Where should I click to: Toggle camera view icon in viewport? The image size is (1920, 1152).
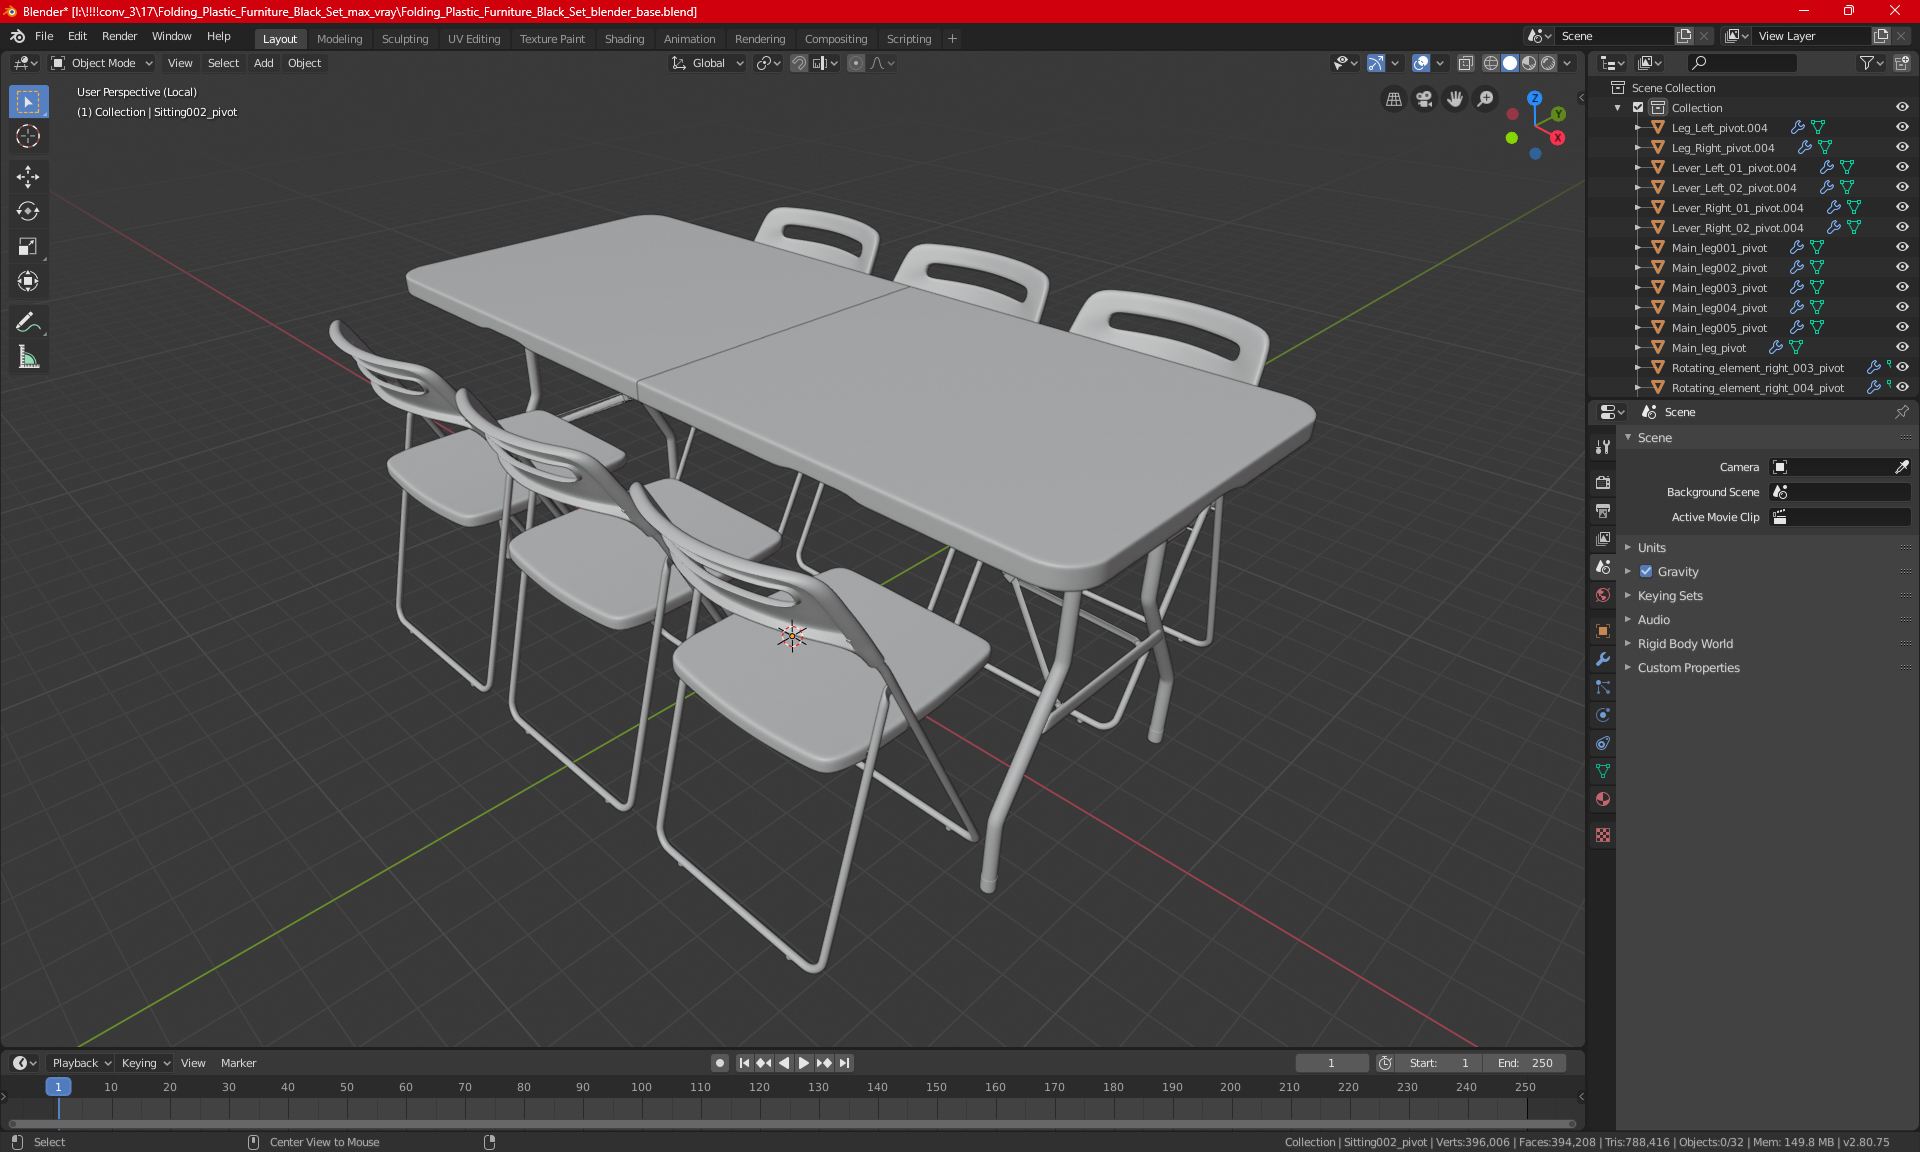(1424, 99)
